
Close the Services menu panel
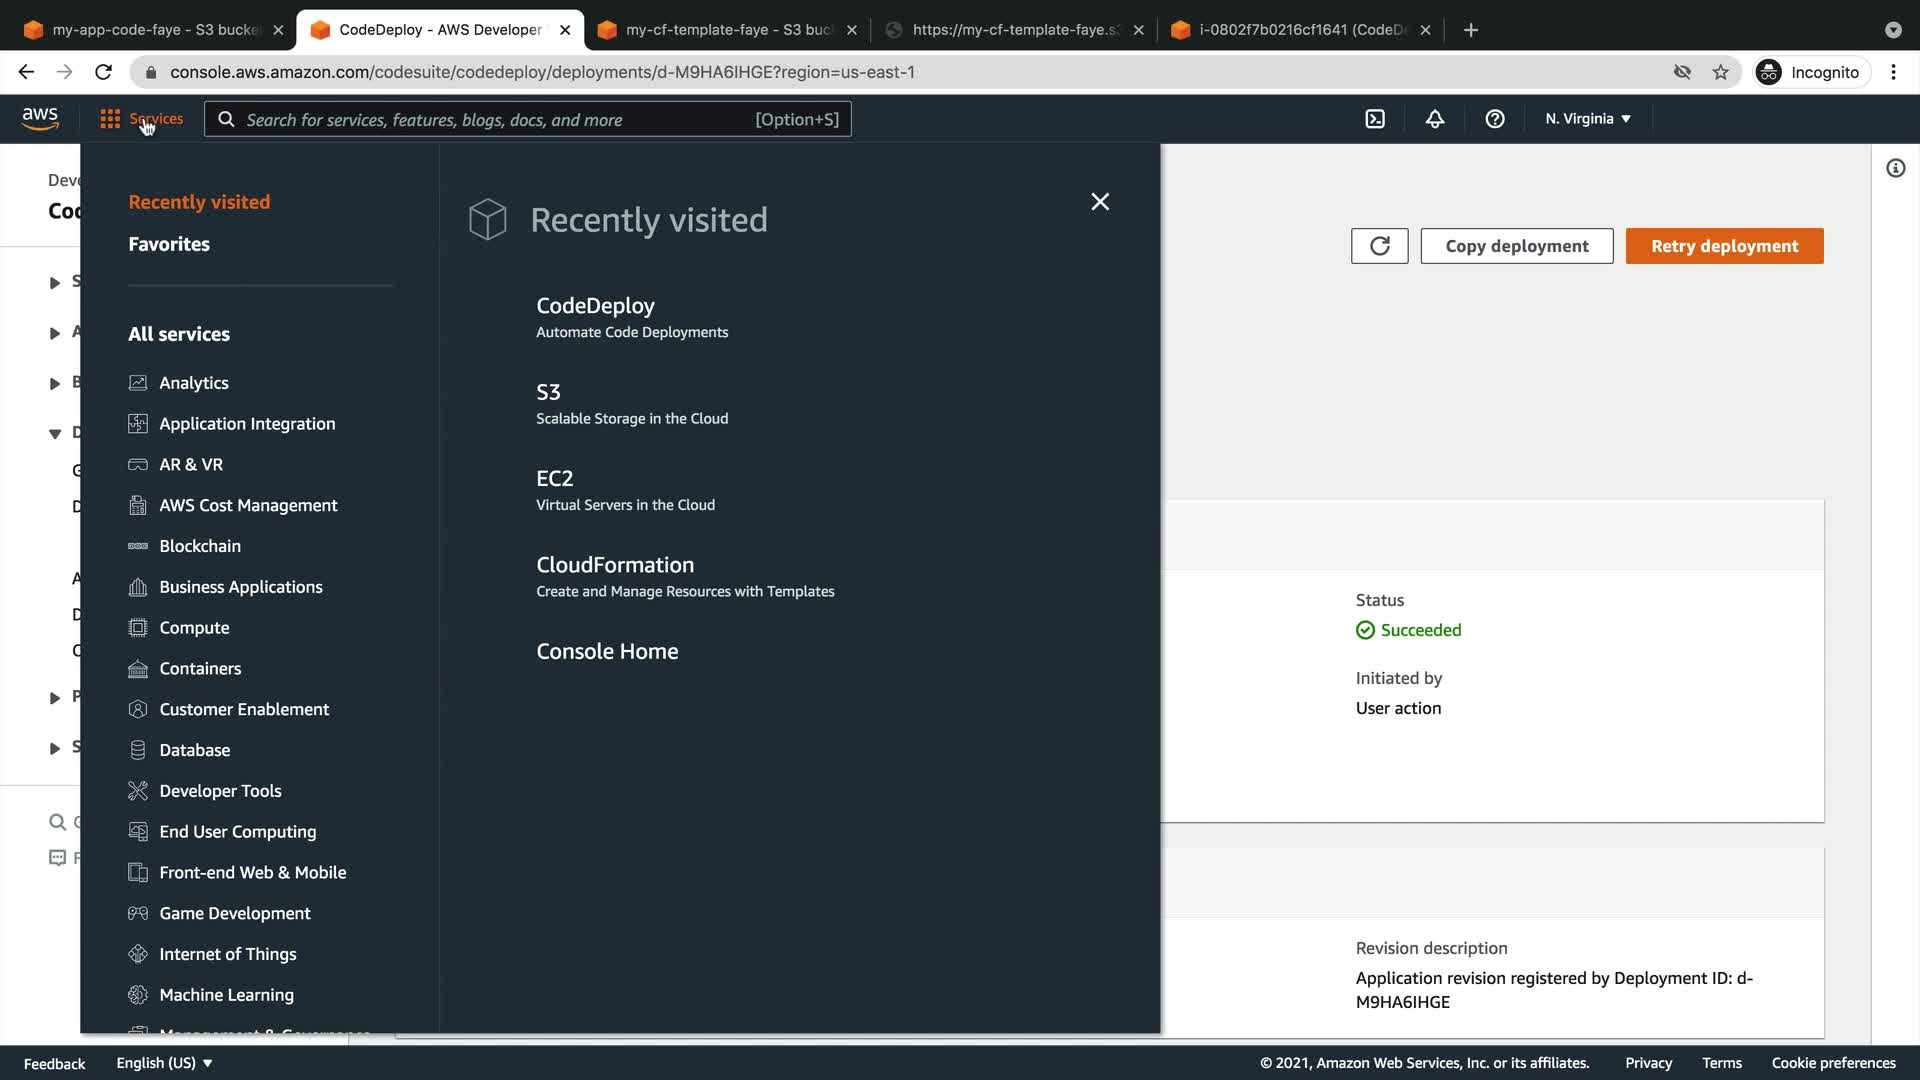click(x=1100, y=202)
